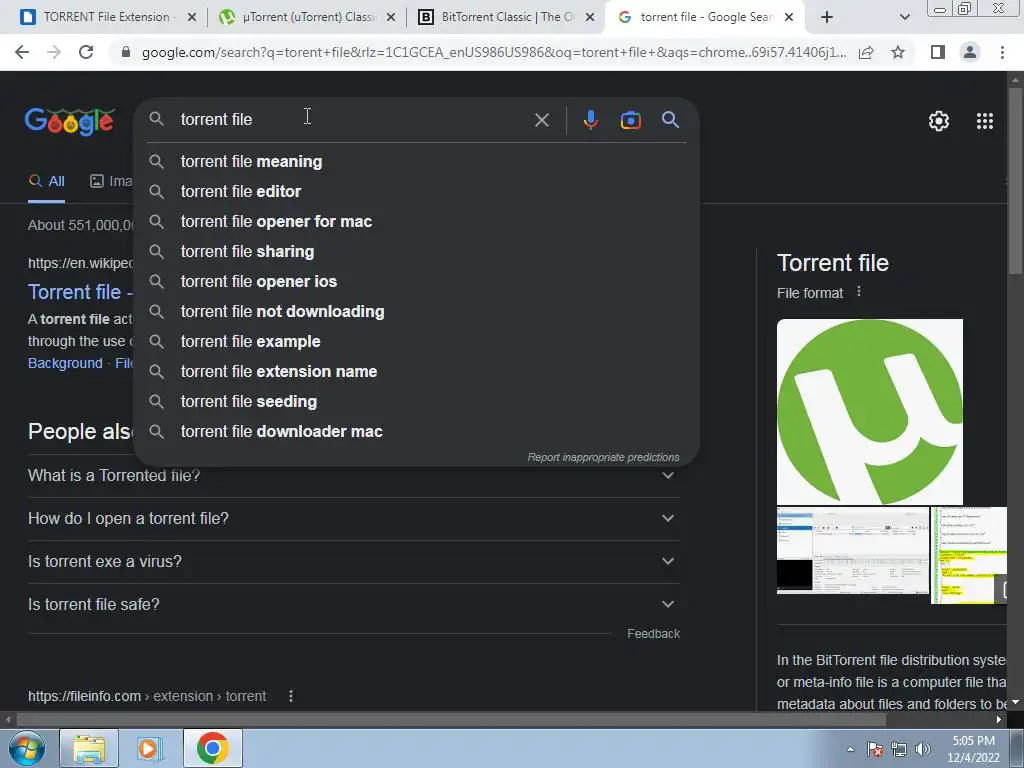1024x768 pixels.
Task: Open the taskbar clock showing 5:05 PM
Action: coord(973,749)
